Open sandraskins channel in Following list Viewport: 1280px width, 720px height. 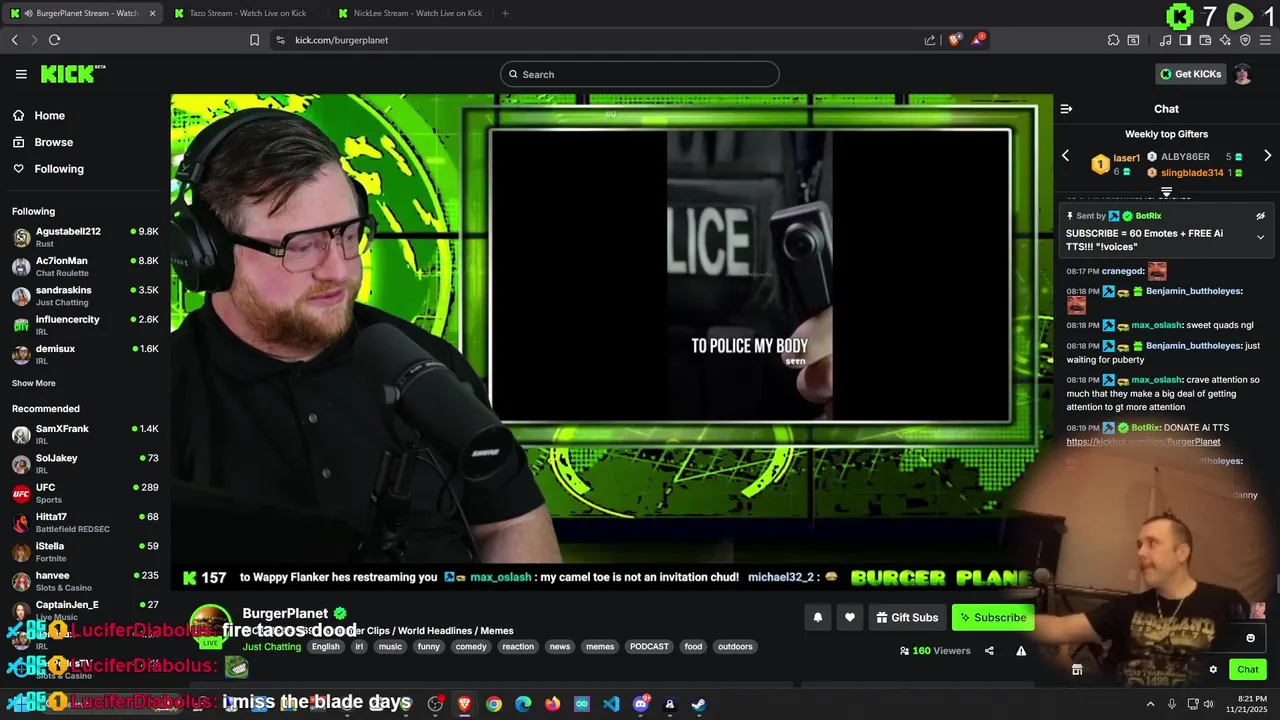click(x=85, y=295)
